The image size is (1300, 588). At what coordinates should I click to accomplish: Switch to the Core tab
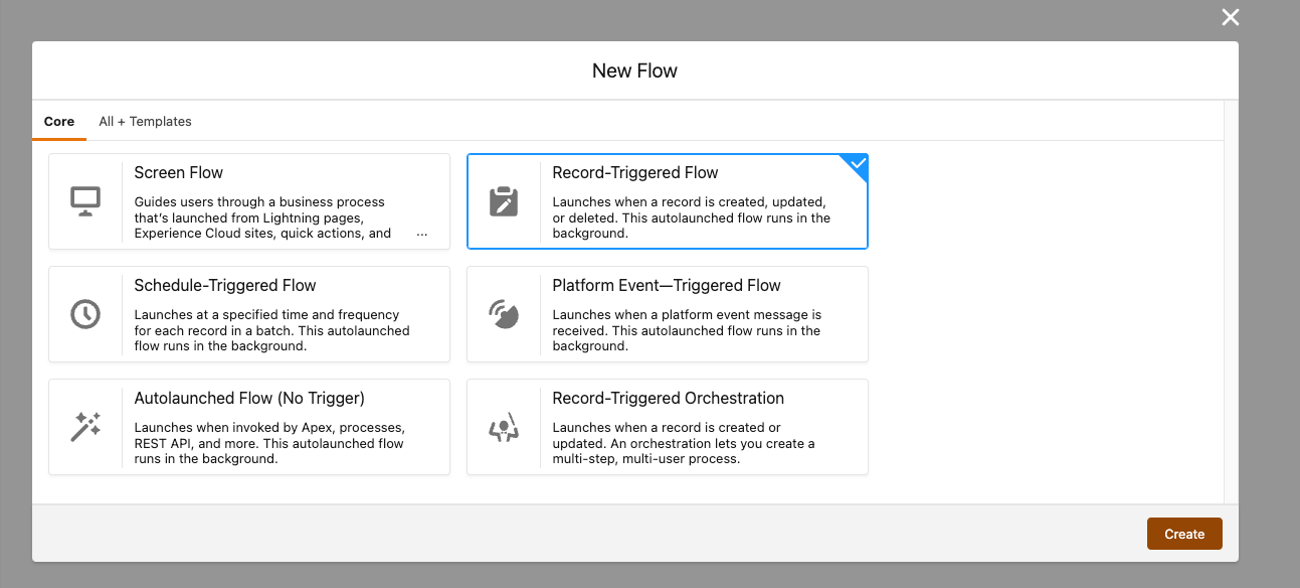(x=59, y=121)
